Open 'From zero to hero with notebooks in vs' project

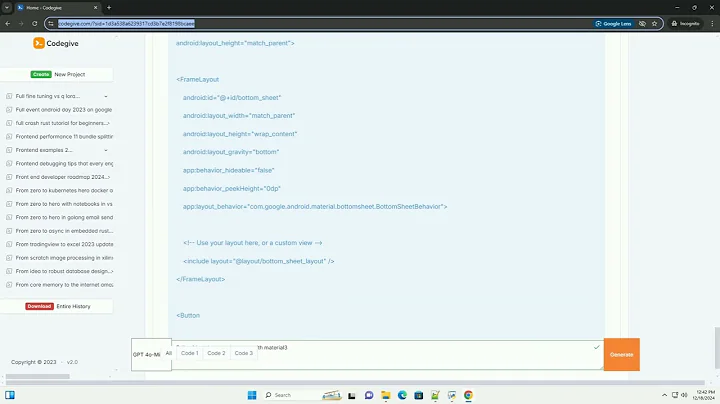coord(64,204)
